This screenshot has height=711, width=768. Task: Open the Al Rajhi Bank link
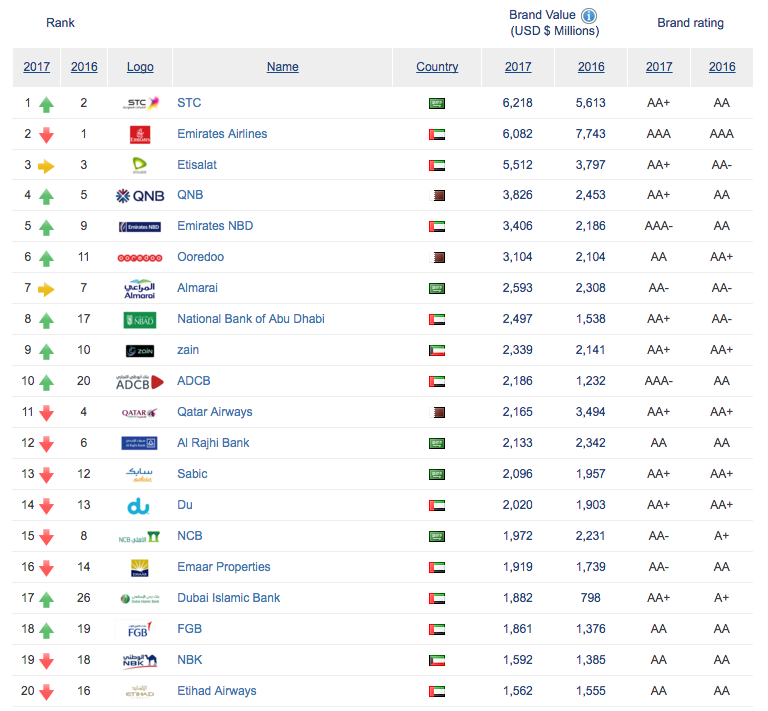point(213,443)
